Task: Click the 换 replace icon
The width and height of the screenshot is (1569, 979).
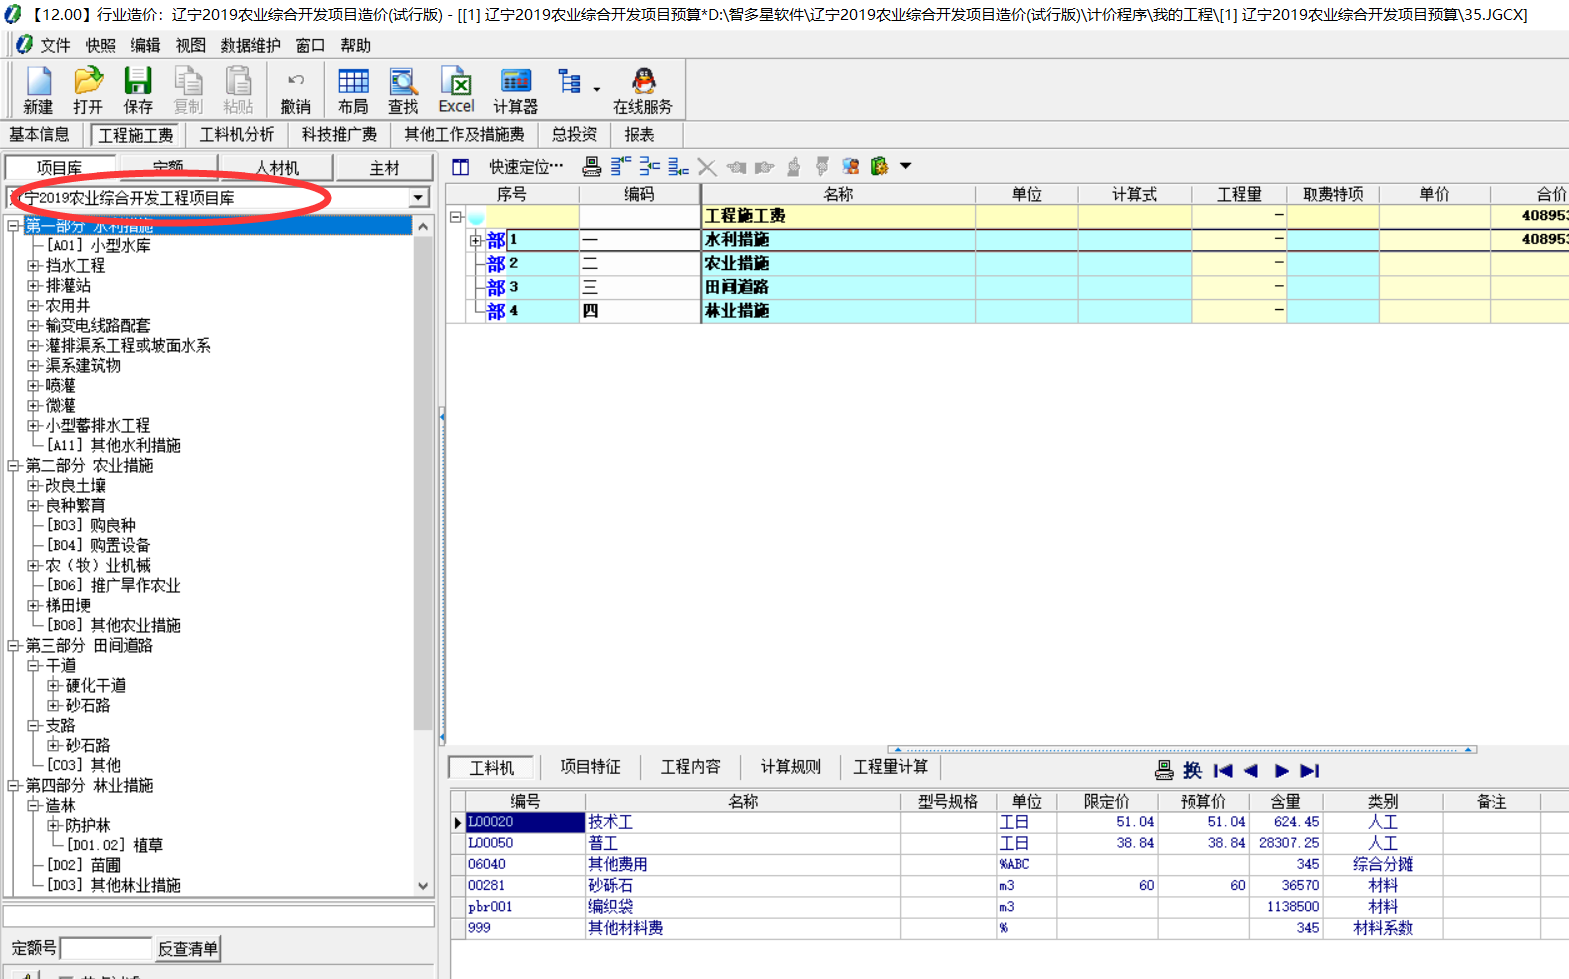Action: [1193, 770]
